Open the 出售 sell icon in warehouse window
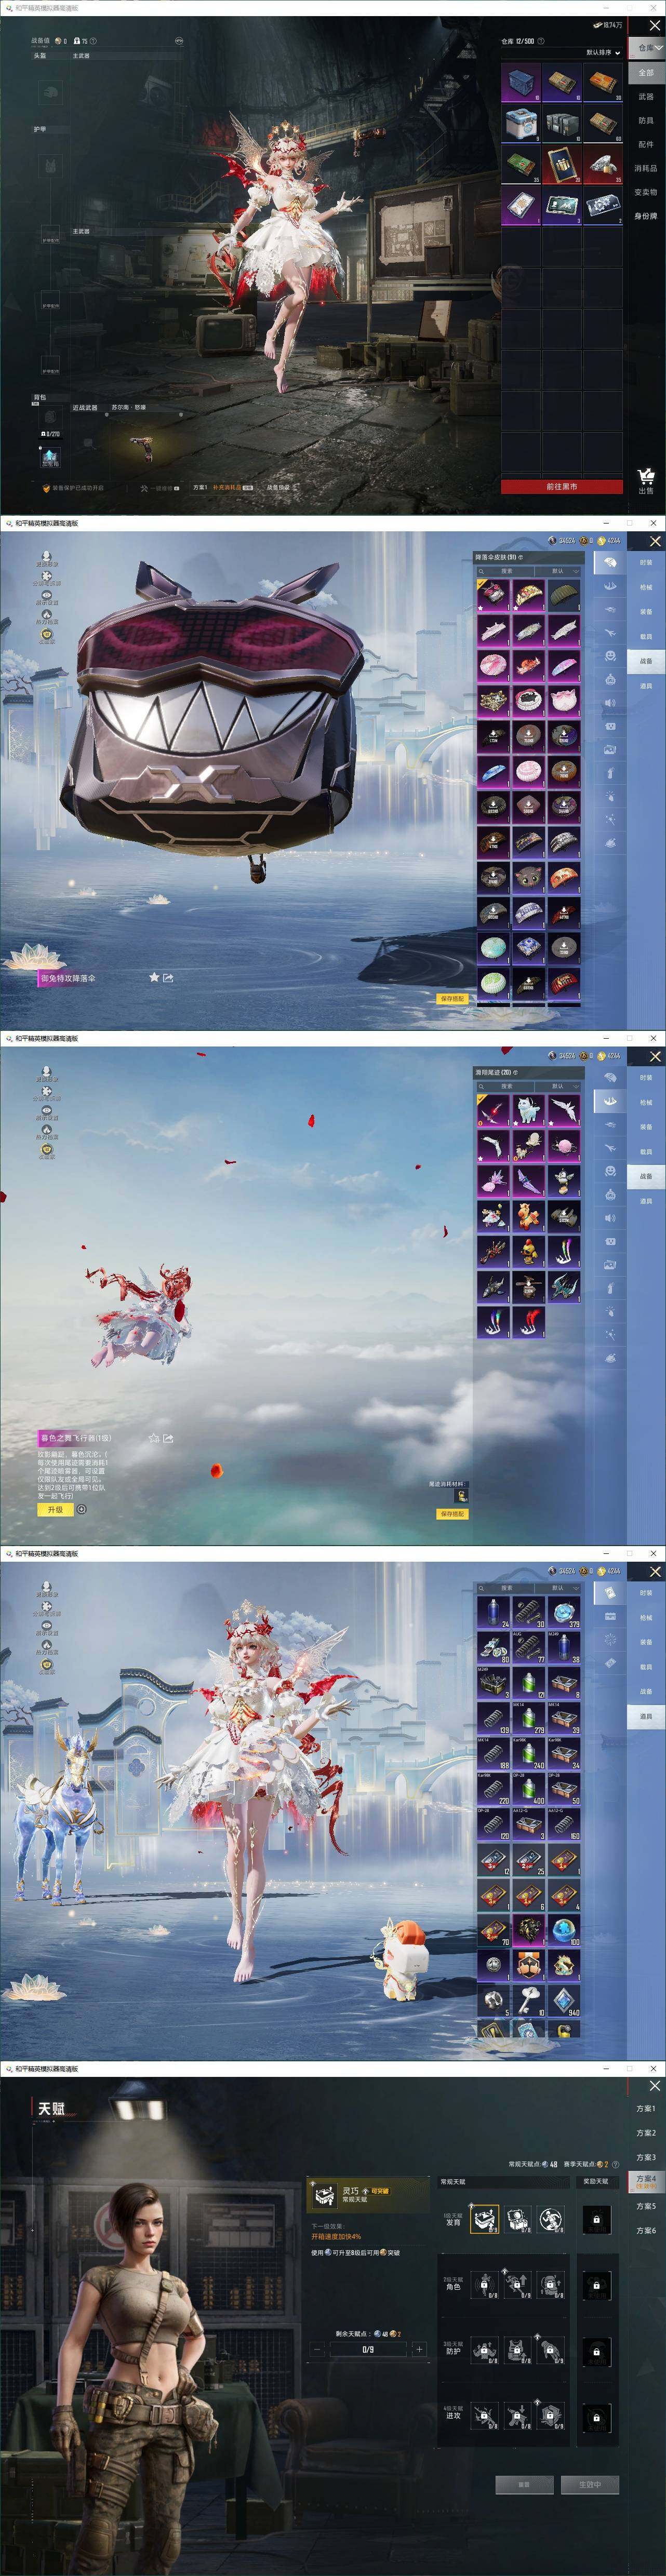The height and width of the screenshot is (2576, 666). 646,481
